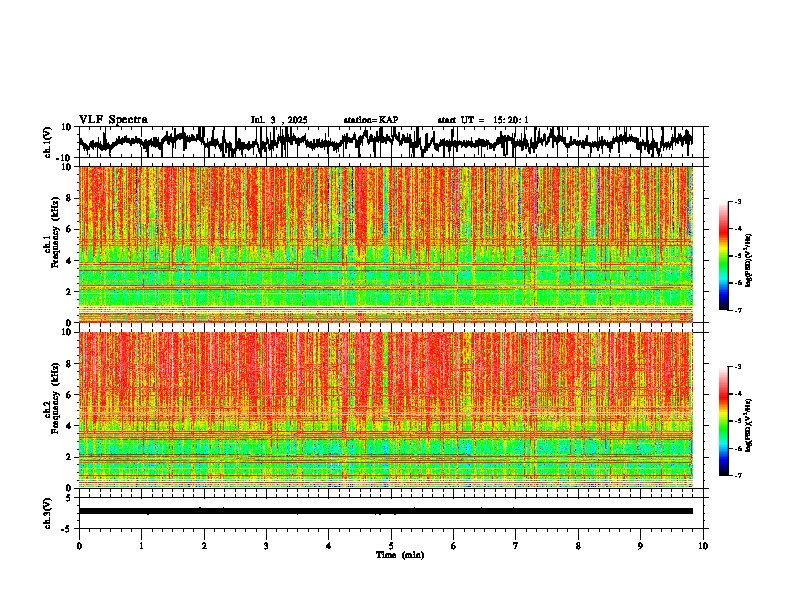
Task: Click the "4" kHz tick on ch.2 spectrogram
Action: click(69, 426)
